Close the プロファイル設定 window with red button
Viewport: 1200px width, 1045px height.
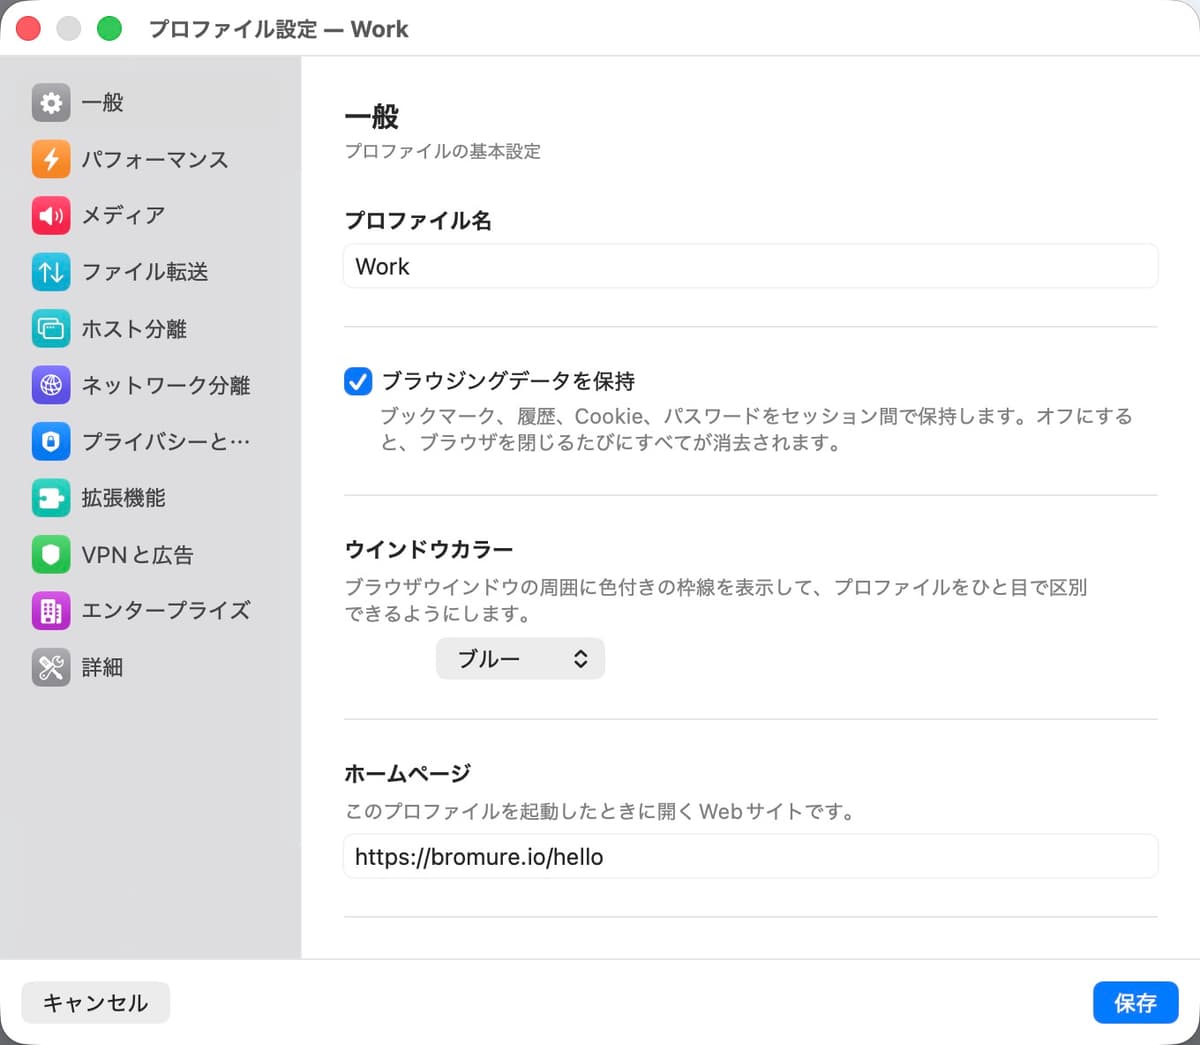(28, 29)
